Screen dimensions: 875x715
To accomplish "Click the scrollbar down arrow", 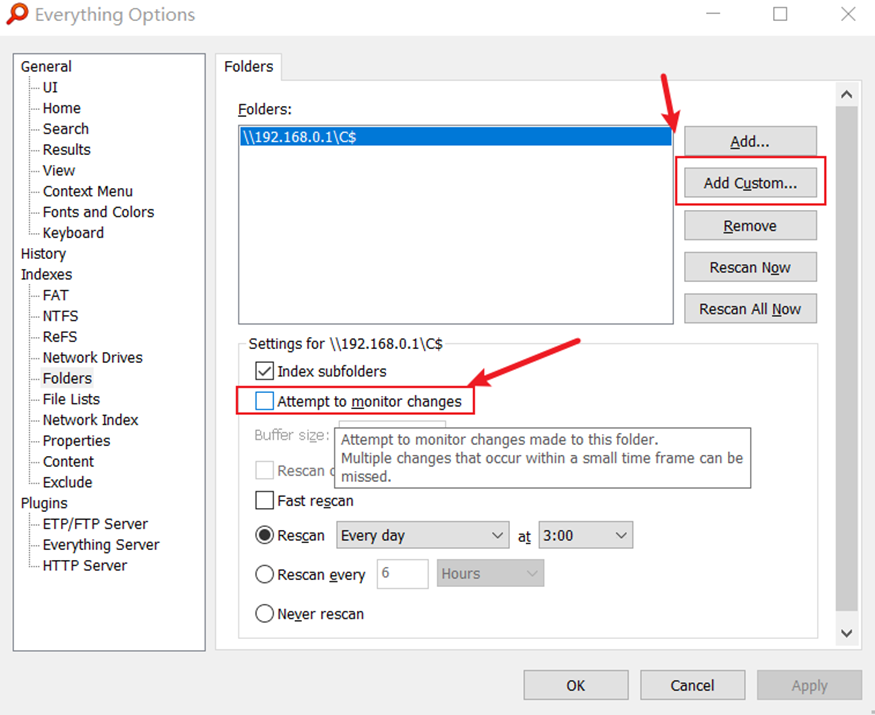I will pyautogui.click(x=847, y=633).
